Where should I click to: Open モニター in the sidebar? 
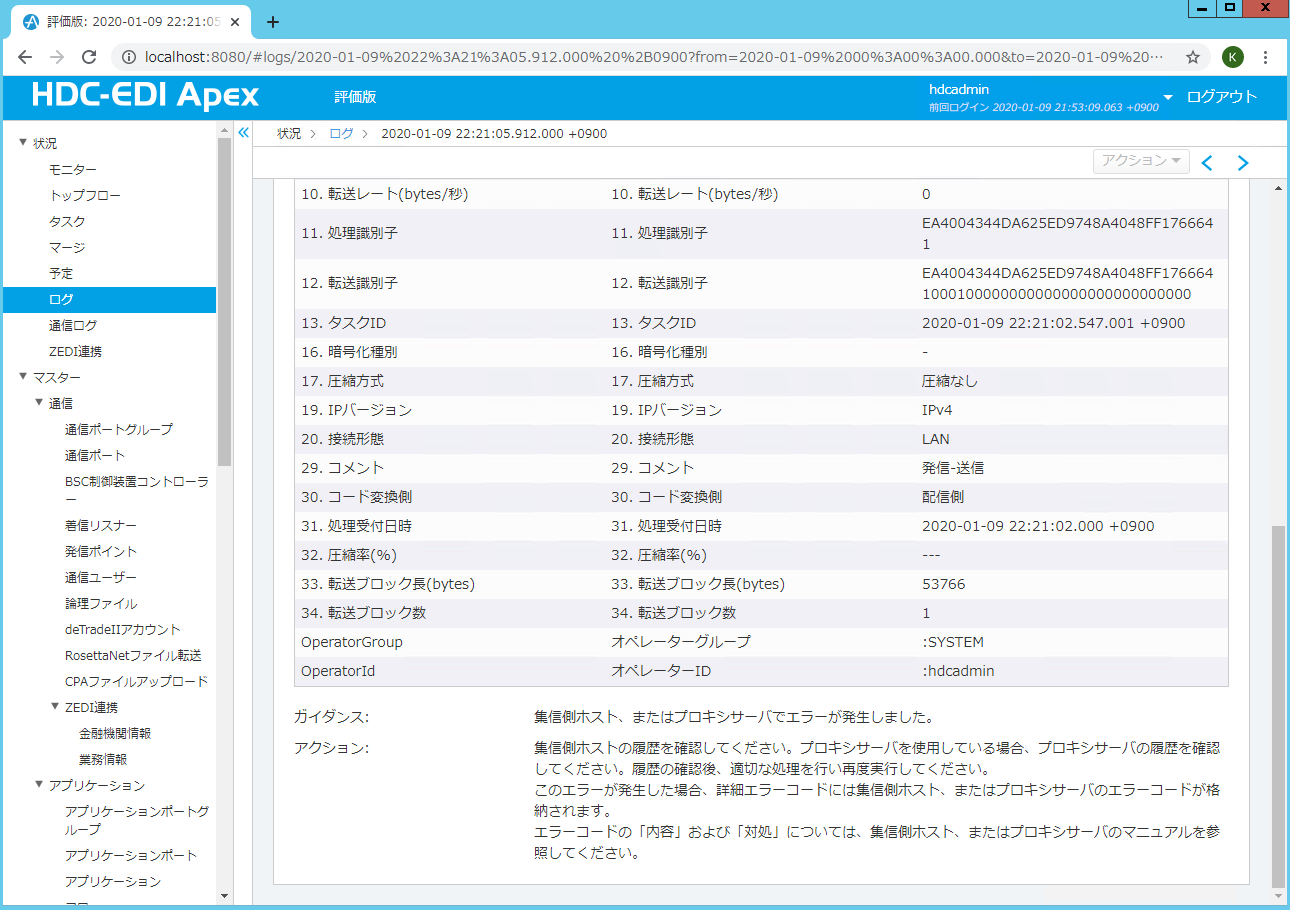73,169
